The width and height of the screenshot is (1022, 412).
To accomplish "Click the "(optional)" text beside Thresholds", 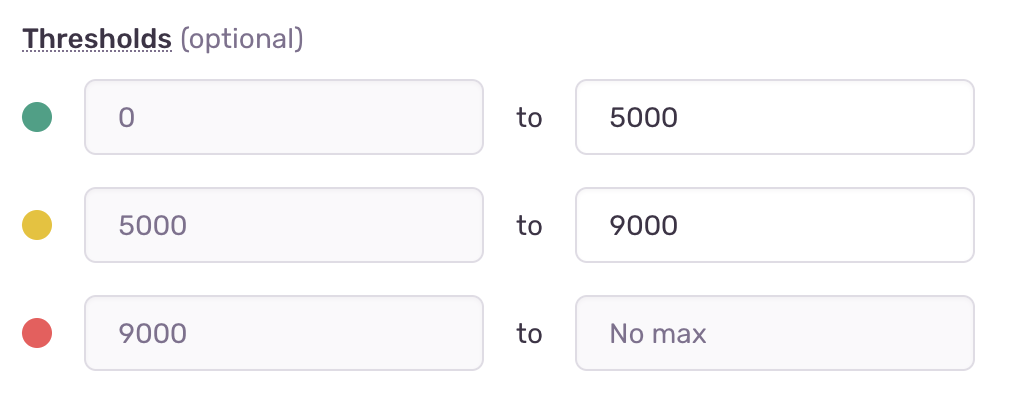I will click(x=241, y=39).
